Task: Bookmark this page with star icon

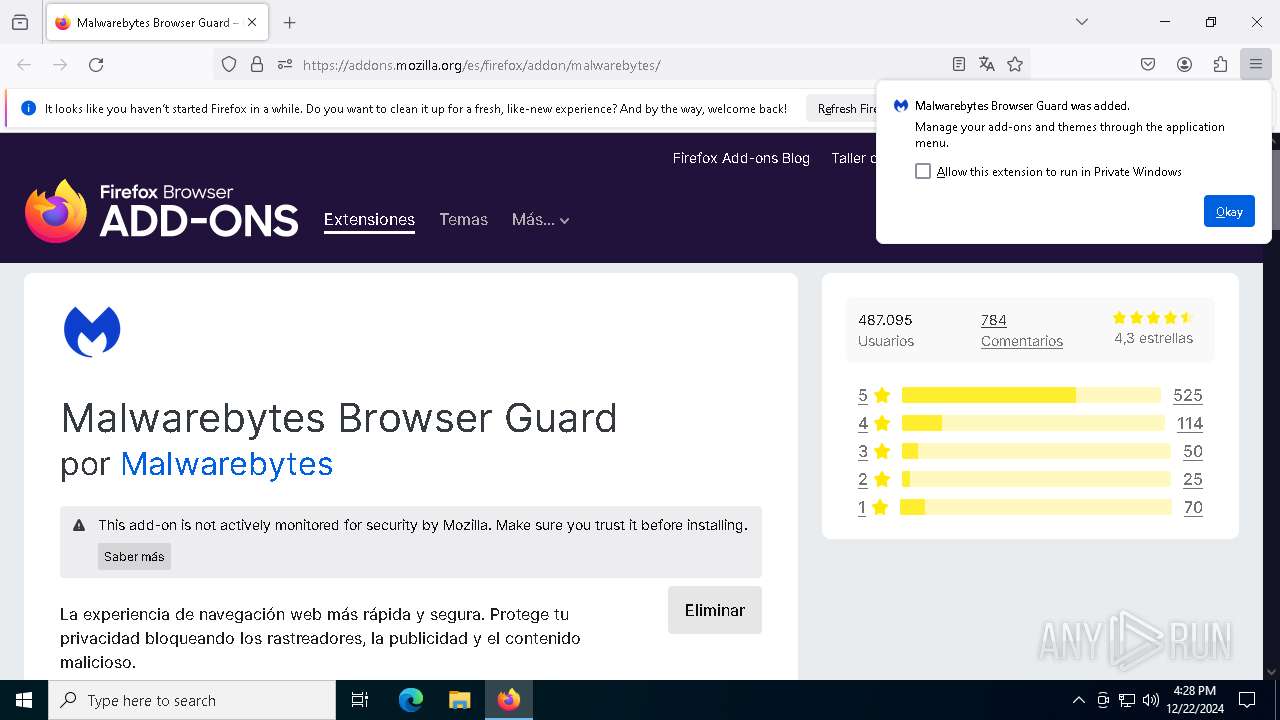Action: 1015,64
